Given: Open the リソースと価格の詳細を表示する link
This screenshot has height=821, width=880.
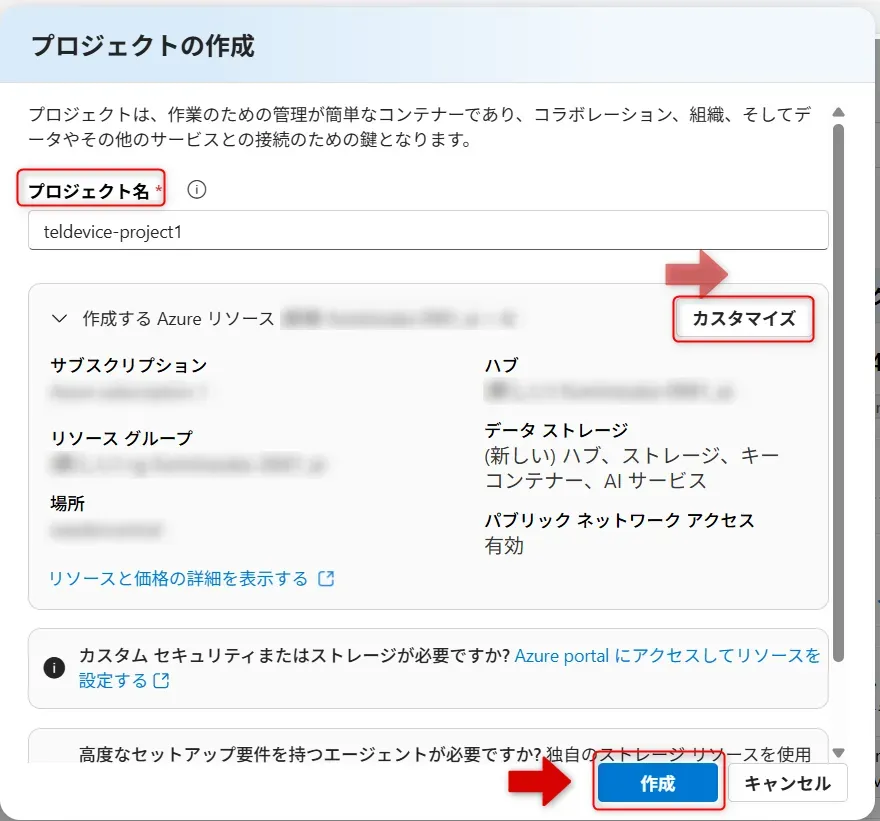Looking at the screenshot, I should coord(180,578).
